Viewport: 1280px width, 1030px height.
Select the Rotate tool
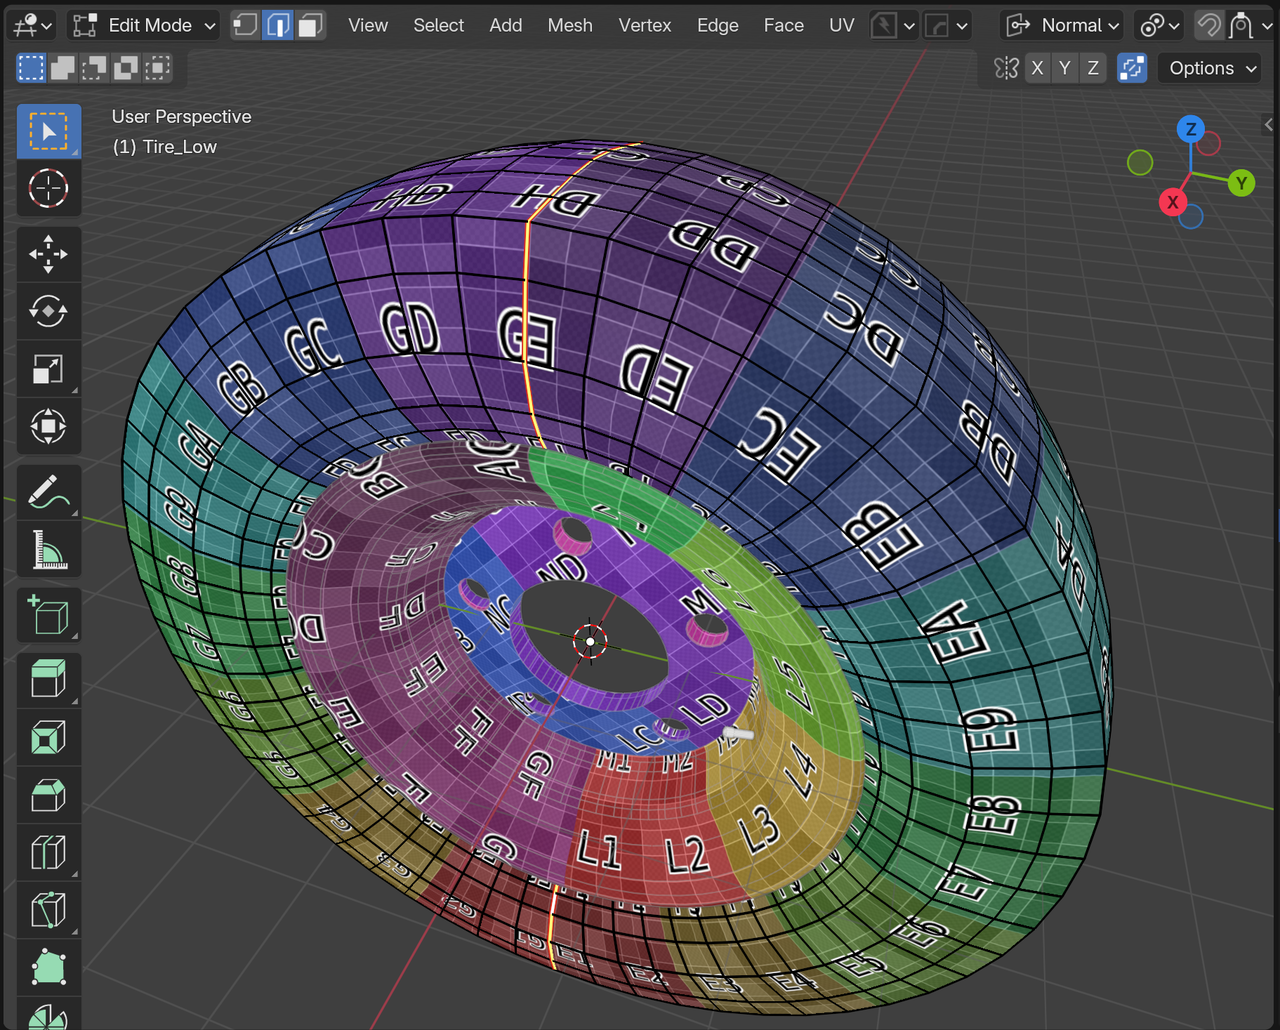point(48,311)
